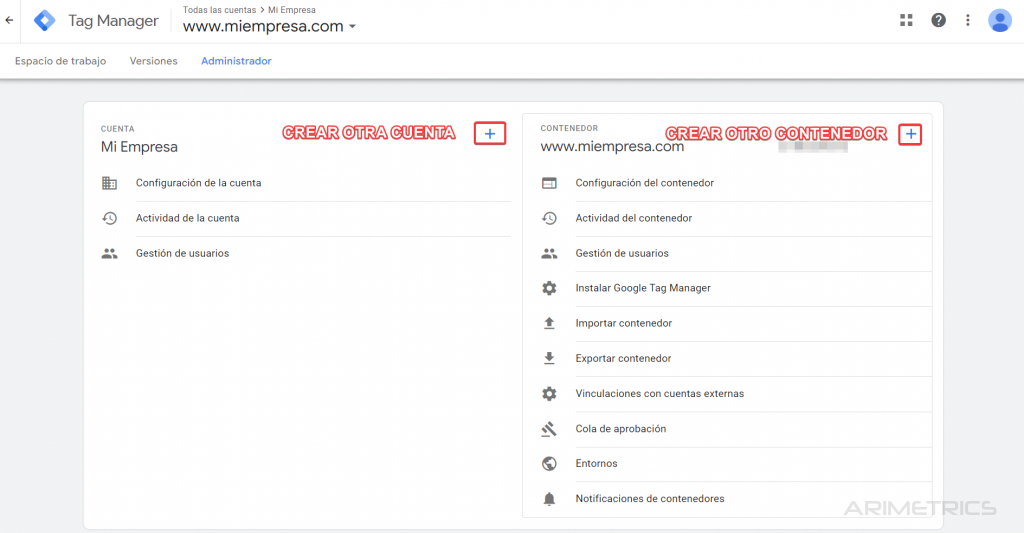Click the Mi Empresa breadcrumb link

(x=292, y=10)
